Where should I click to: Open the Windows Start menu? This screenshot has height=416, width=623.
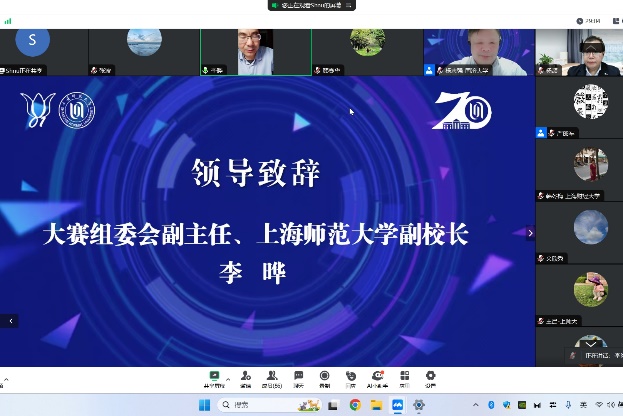pyautogui.click(x=205, y=405)
